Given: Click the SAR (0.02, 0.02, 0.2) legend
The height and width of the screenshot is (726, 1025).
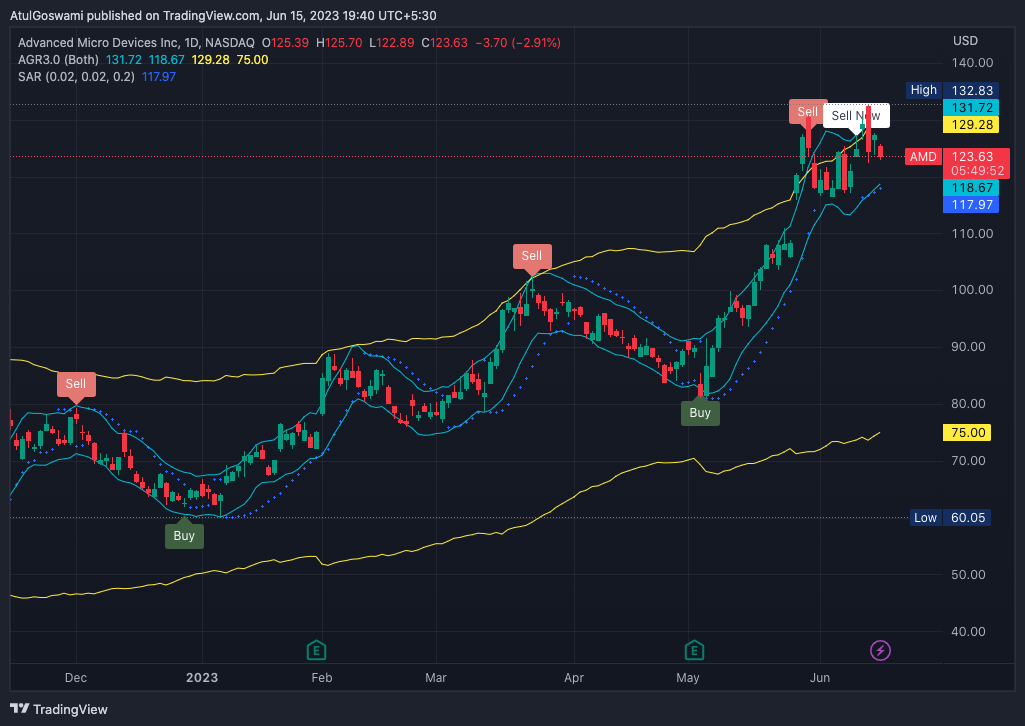Looking at the screenshot, I should pos(76,77).
